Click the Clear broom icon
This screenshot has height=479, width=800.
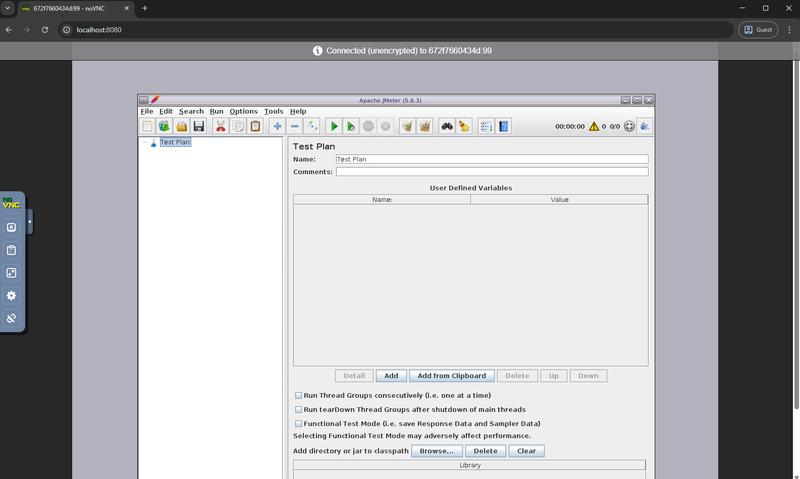coord(407,126)
